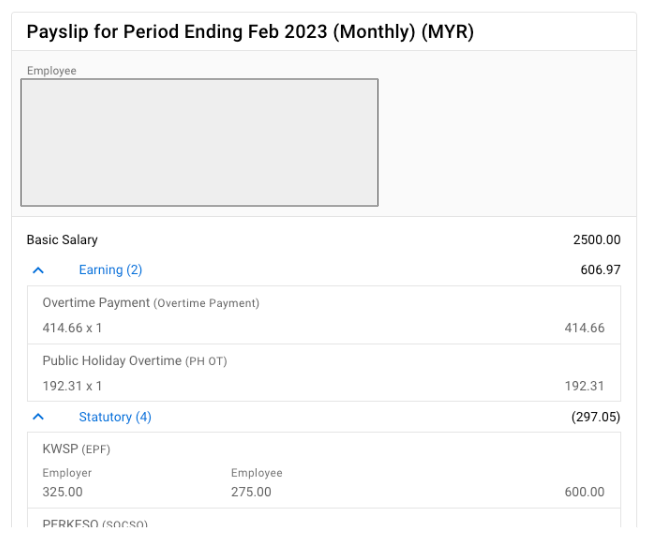Click the PH OT amount 192.31

pyautogui.click(x=585, y=386)
